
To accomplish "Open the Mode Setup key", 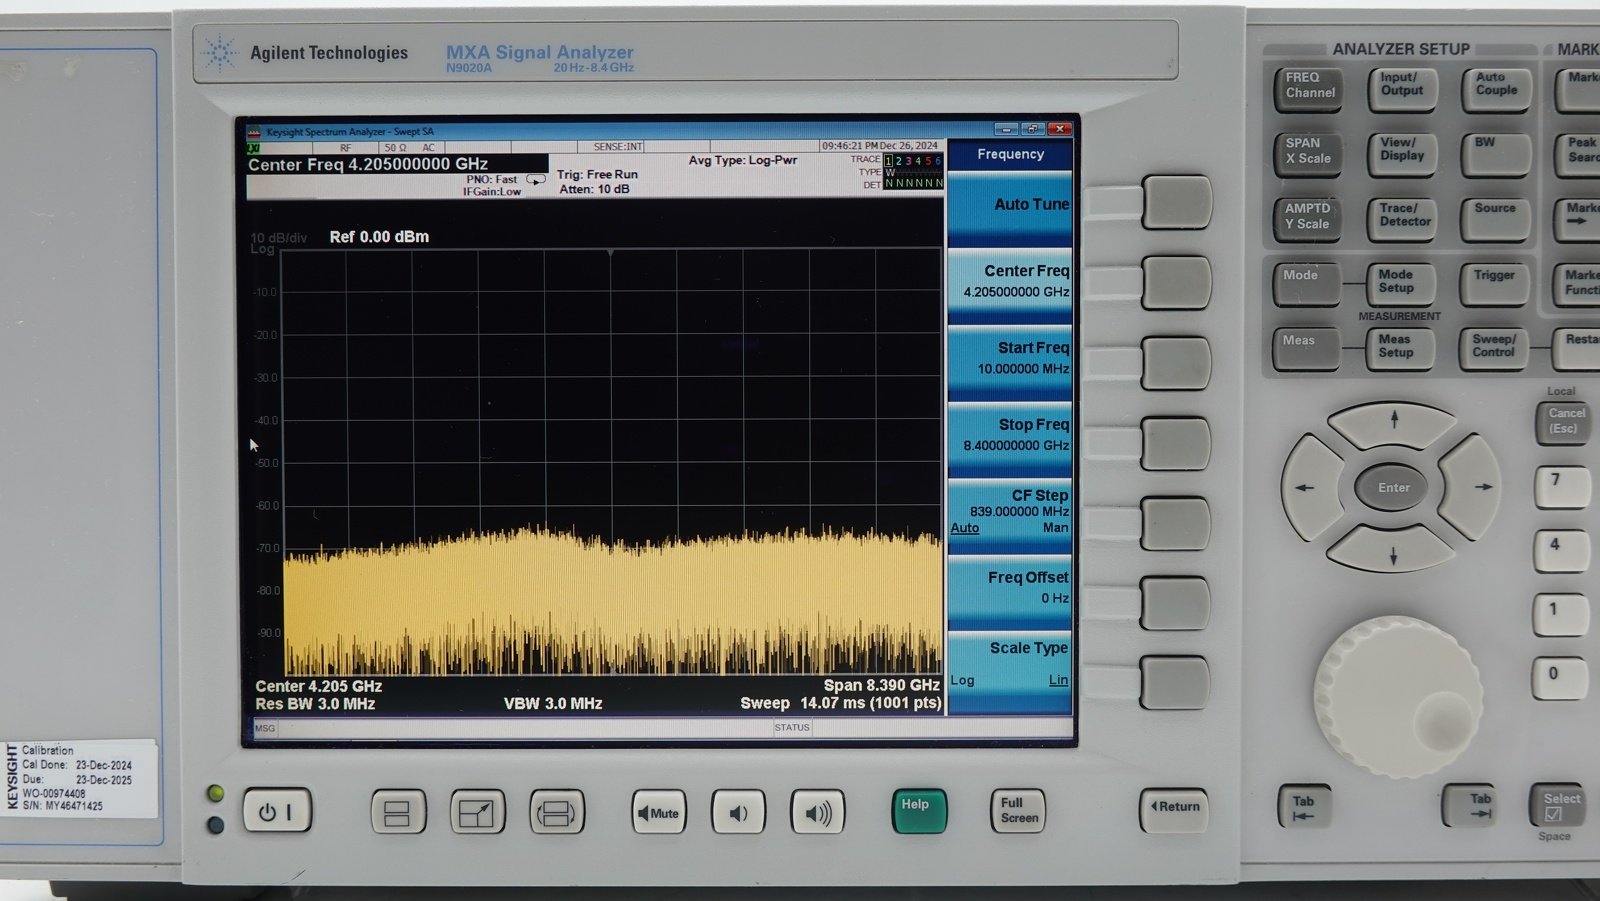I will point(1401,284).
